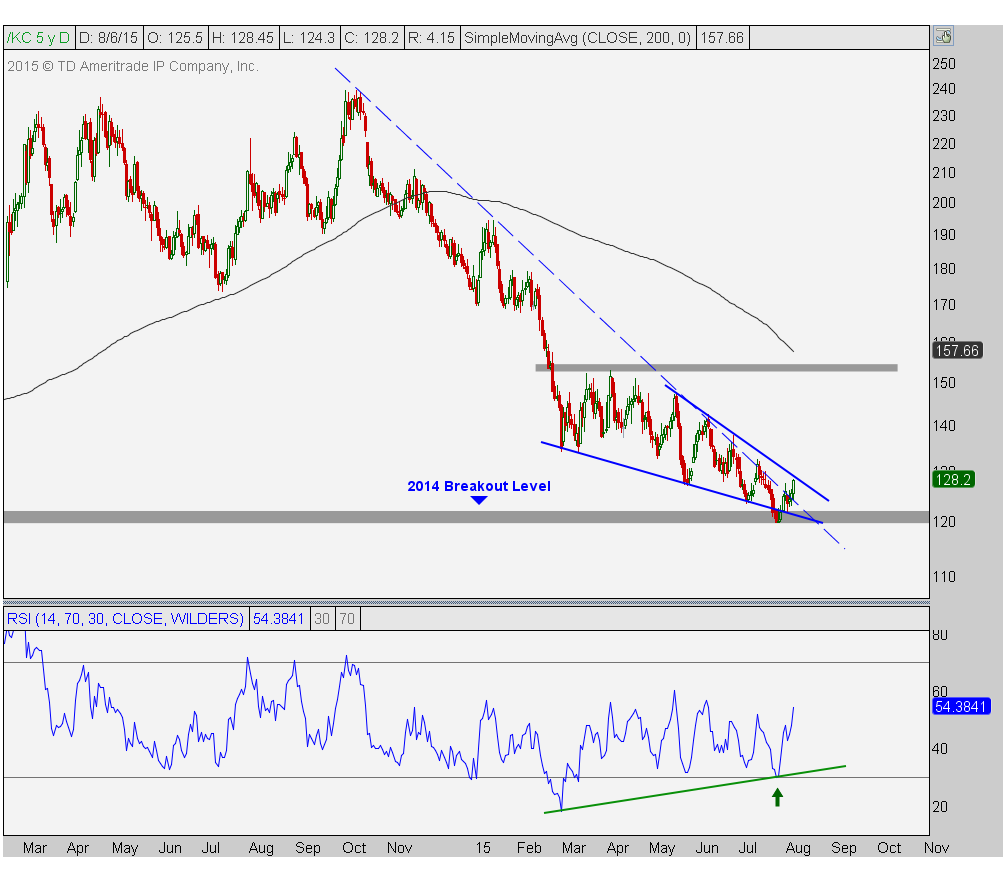Click the high price H: 128.45
Screen dimensions: 1004x882
click(x=243, y=38)
